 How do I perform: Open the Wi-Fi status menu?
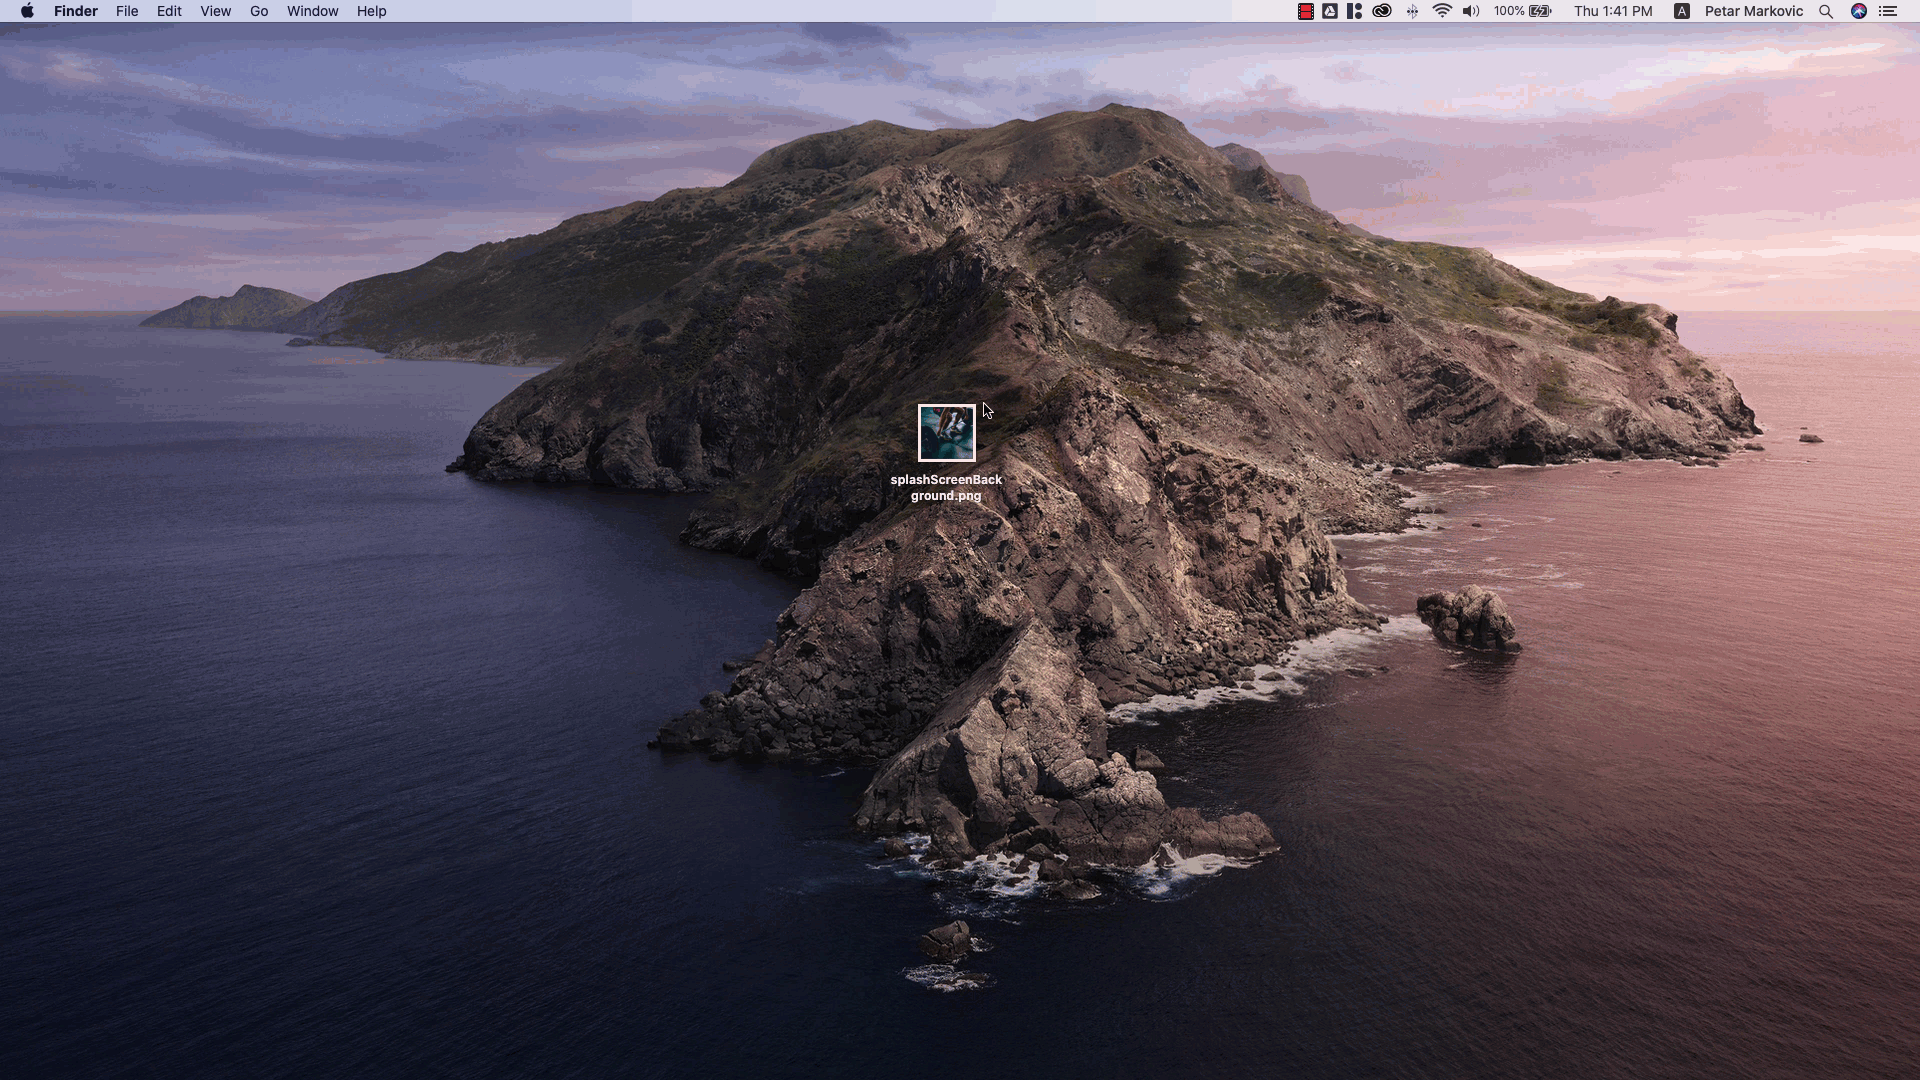click(x=1442, y=11)
